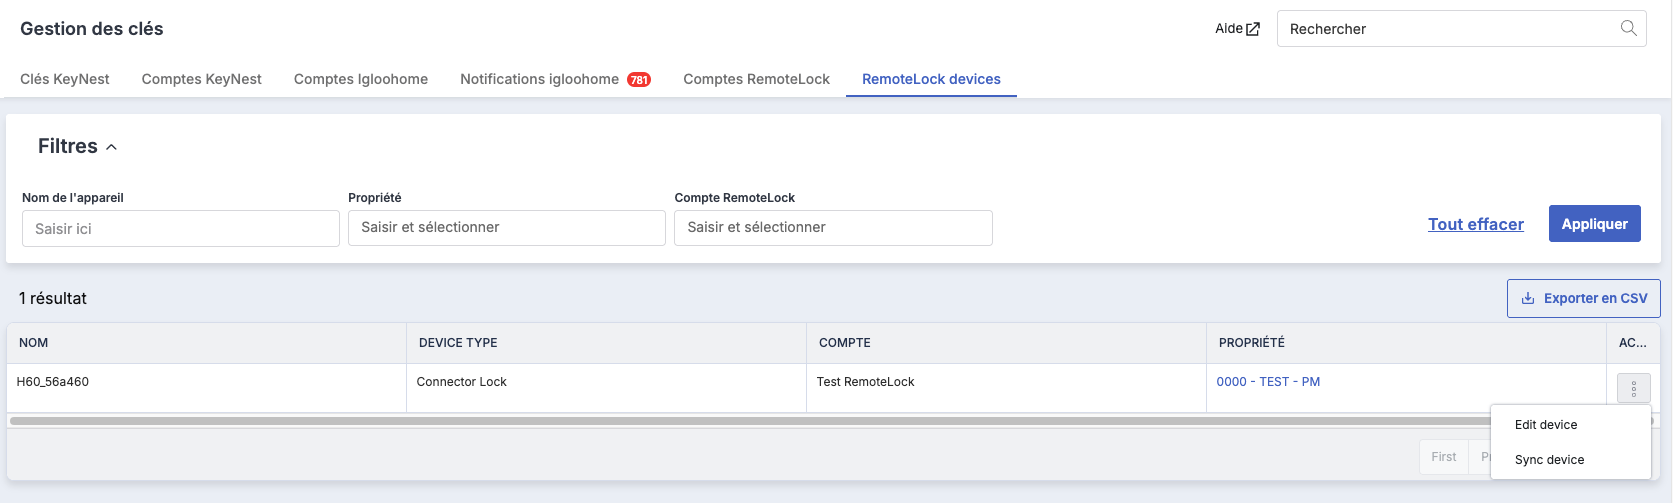
Task: Open the Aide help link
Action: coord(1237,29)
